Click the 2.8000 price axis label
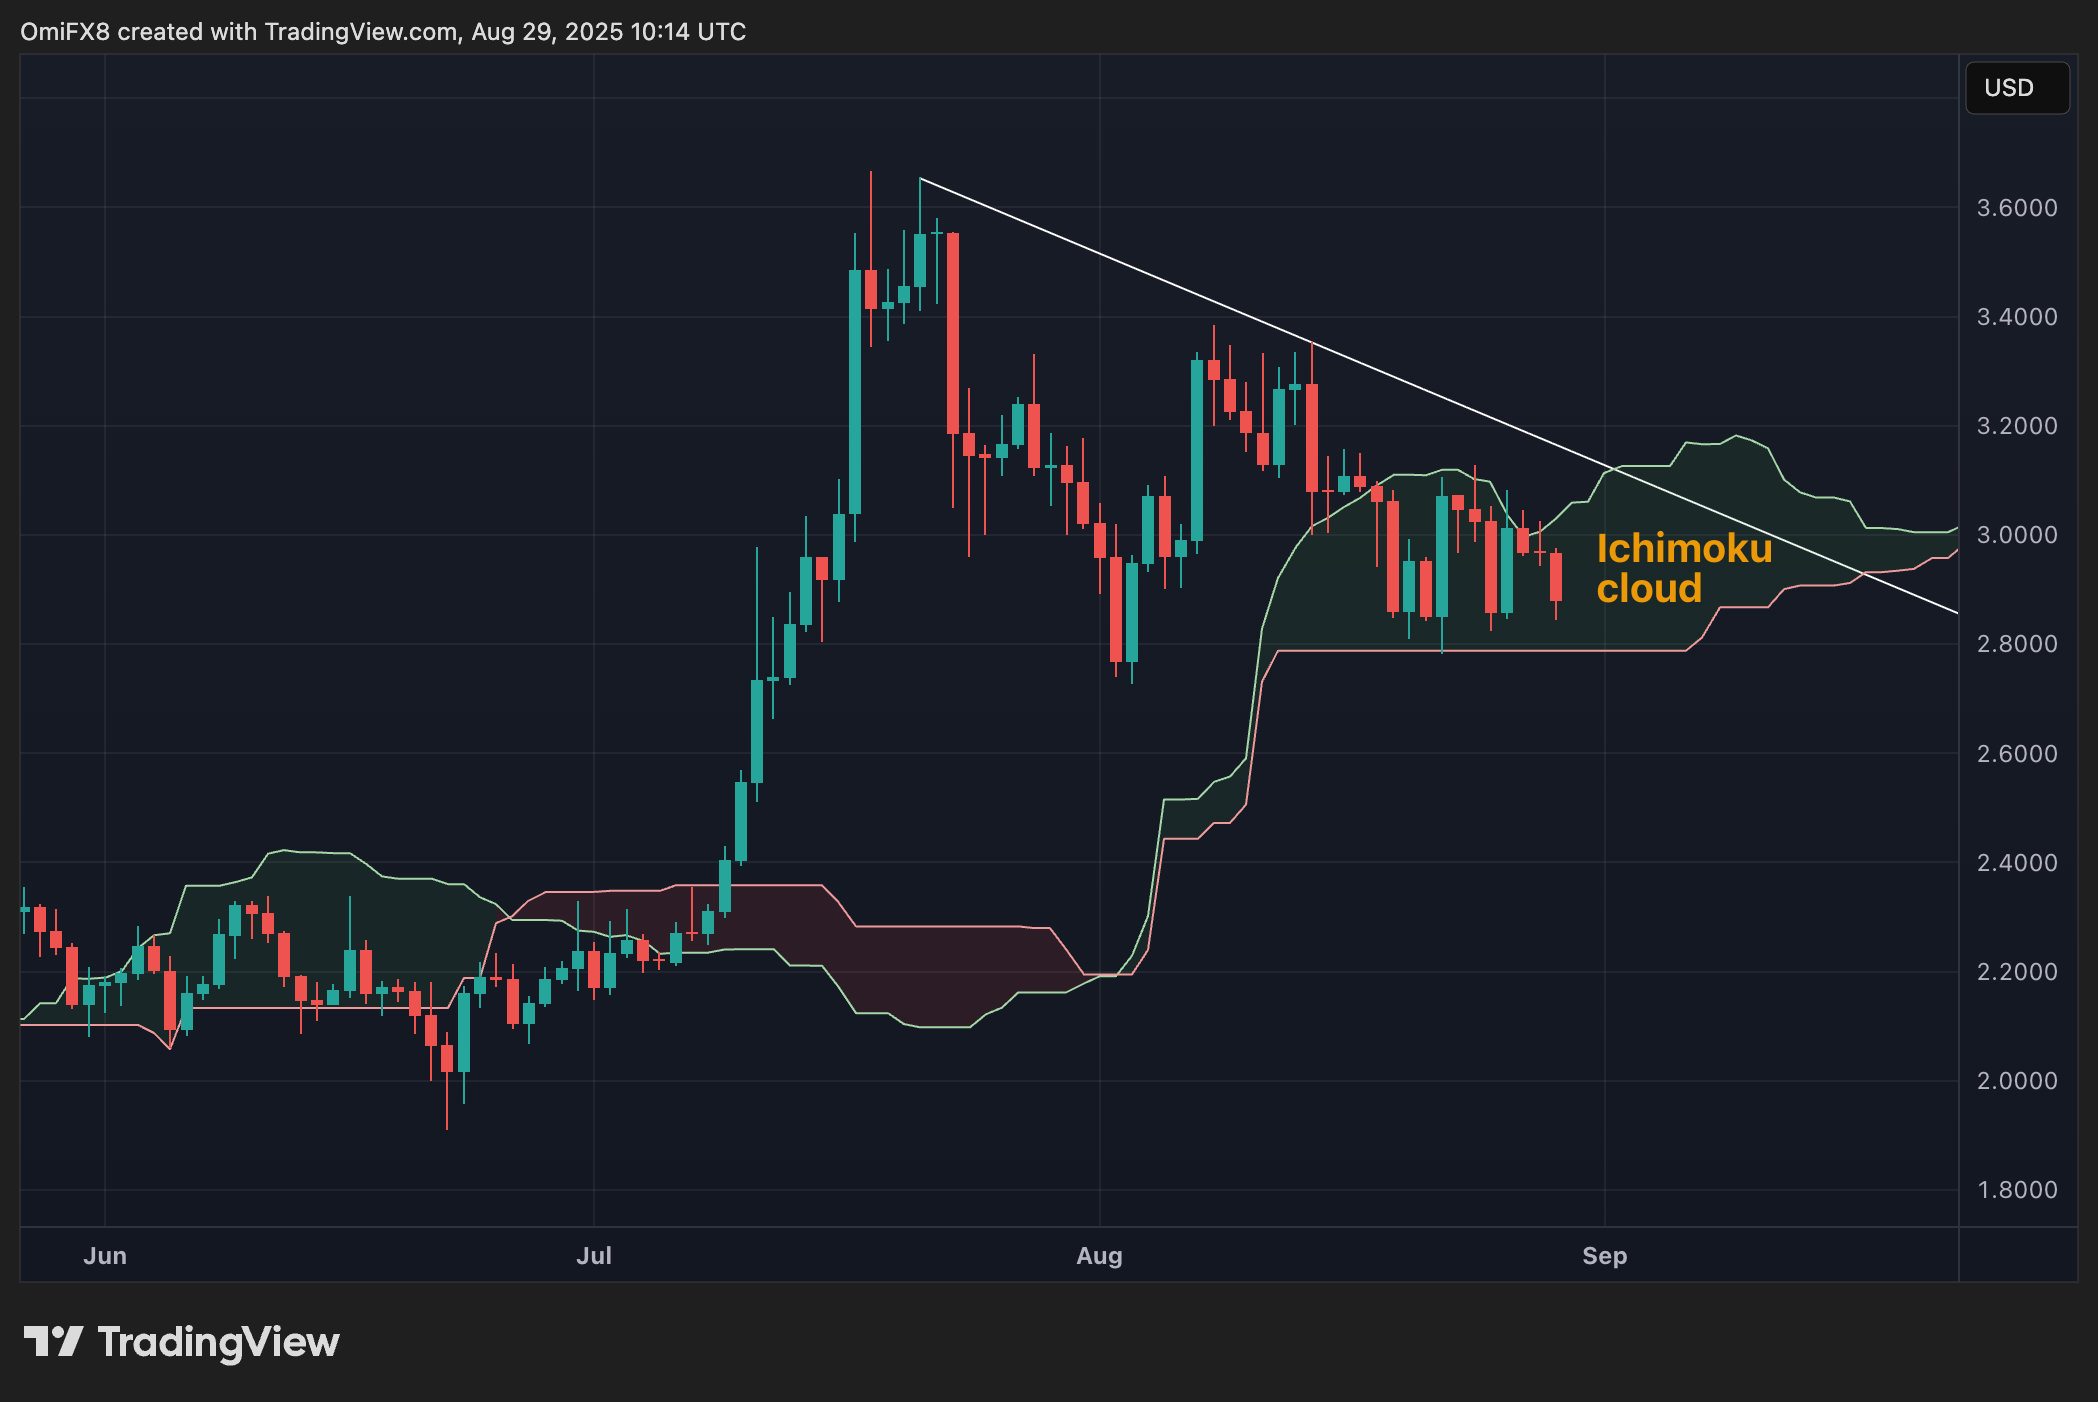 [2016, 644]
